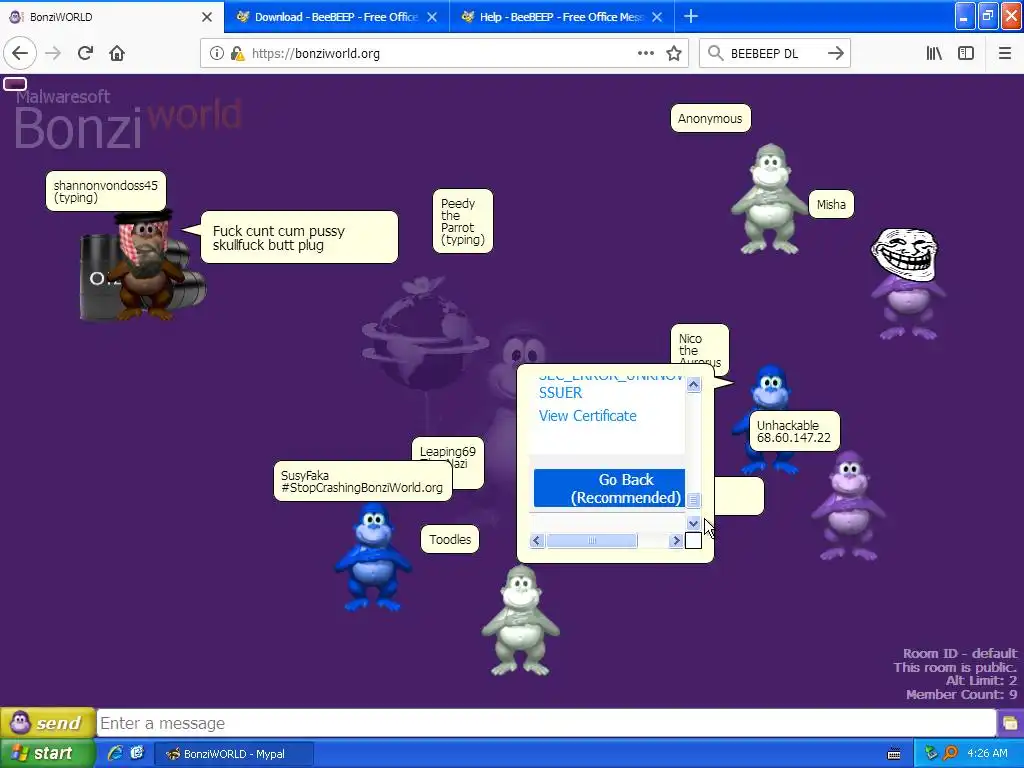Reload the current page
The height and width of the screenshot is (768, 1024).
(85, 53)
